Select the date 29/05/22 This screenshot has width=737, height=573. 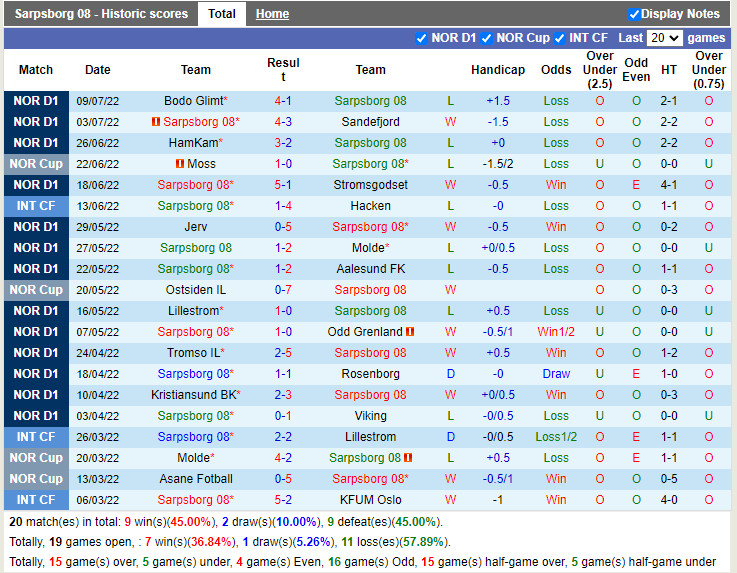tap(98, 227)
